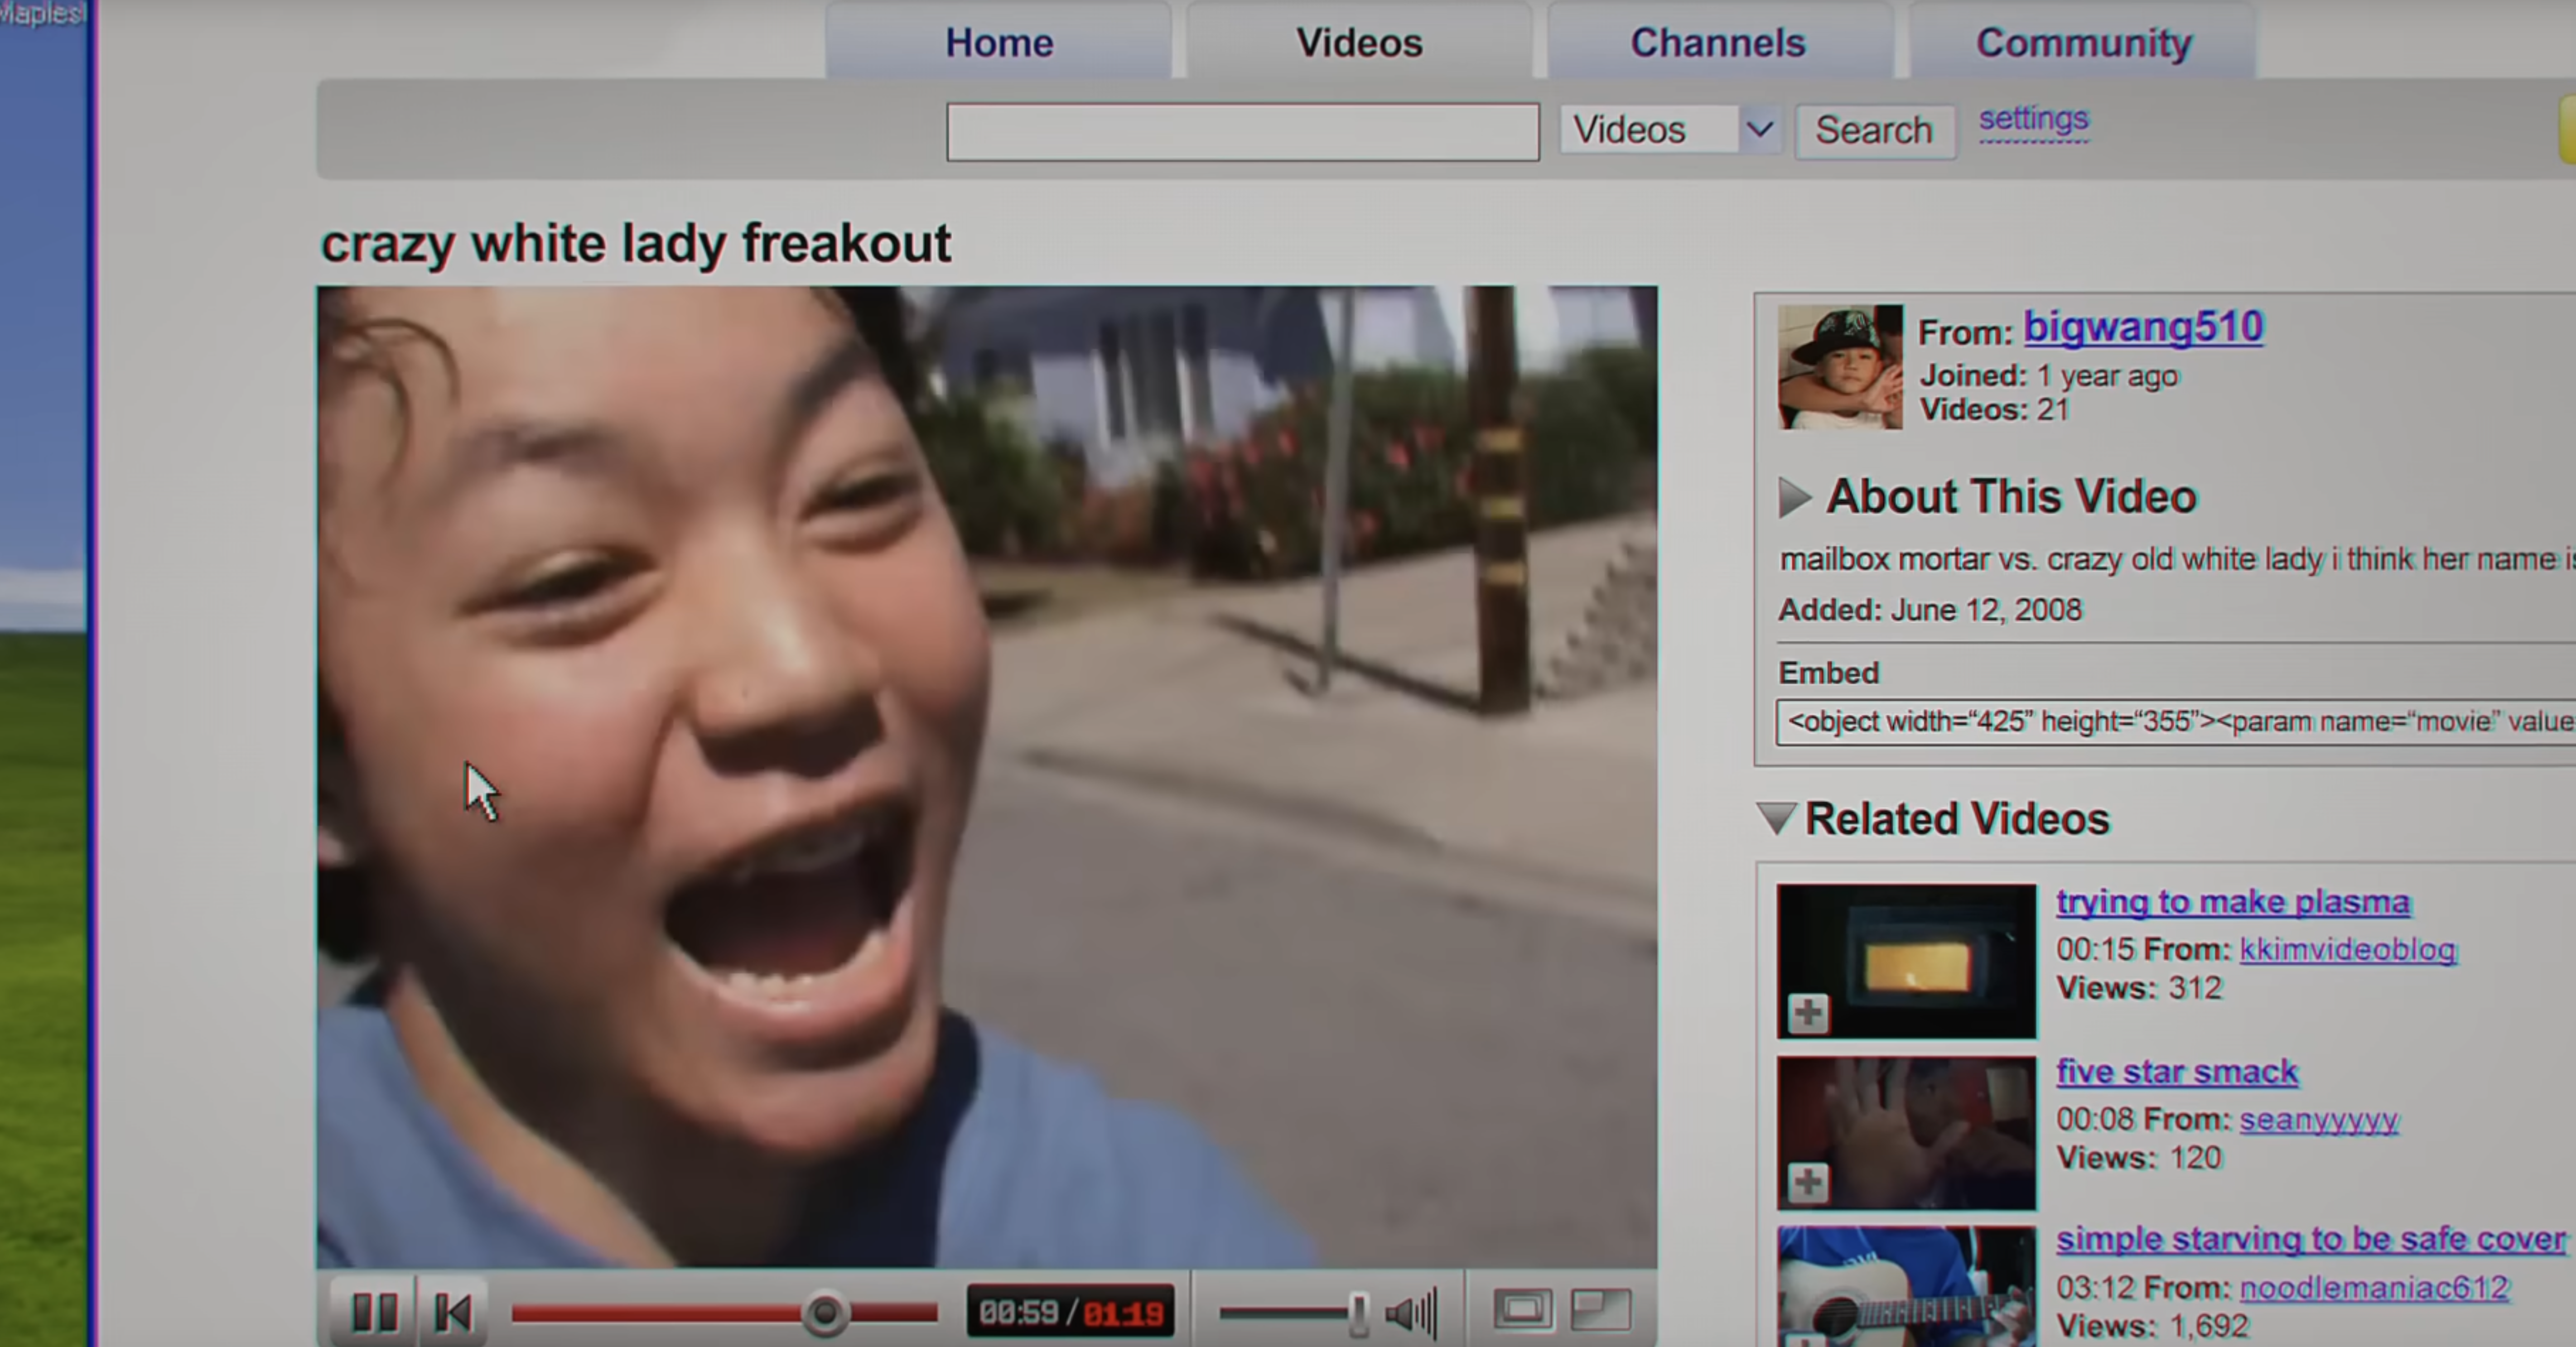Add 'five star smack' to queue
2576x1347 pixels.
(x=1808, y=1183)
